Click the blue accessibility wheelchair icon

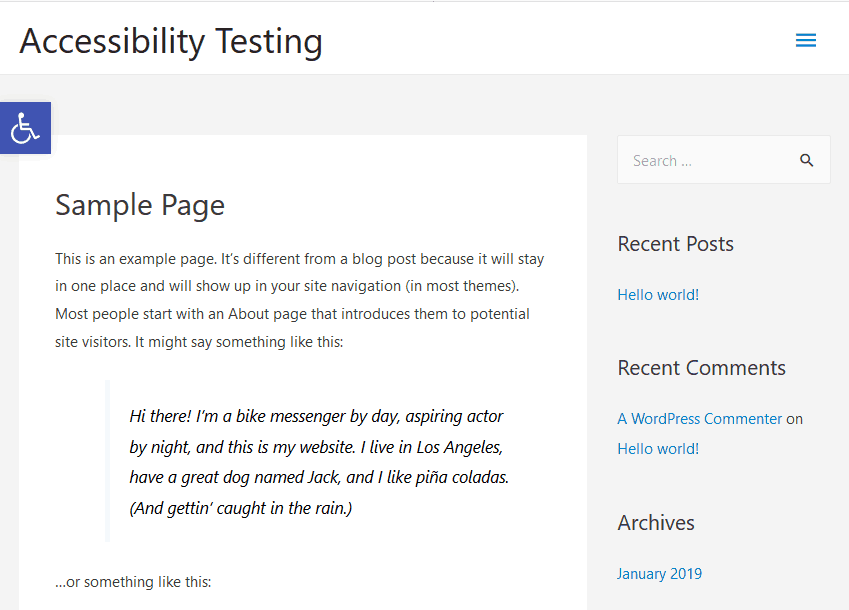click(25, 128)
